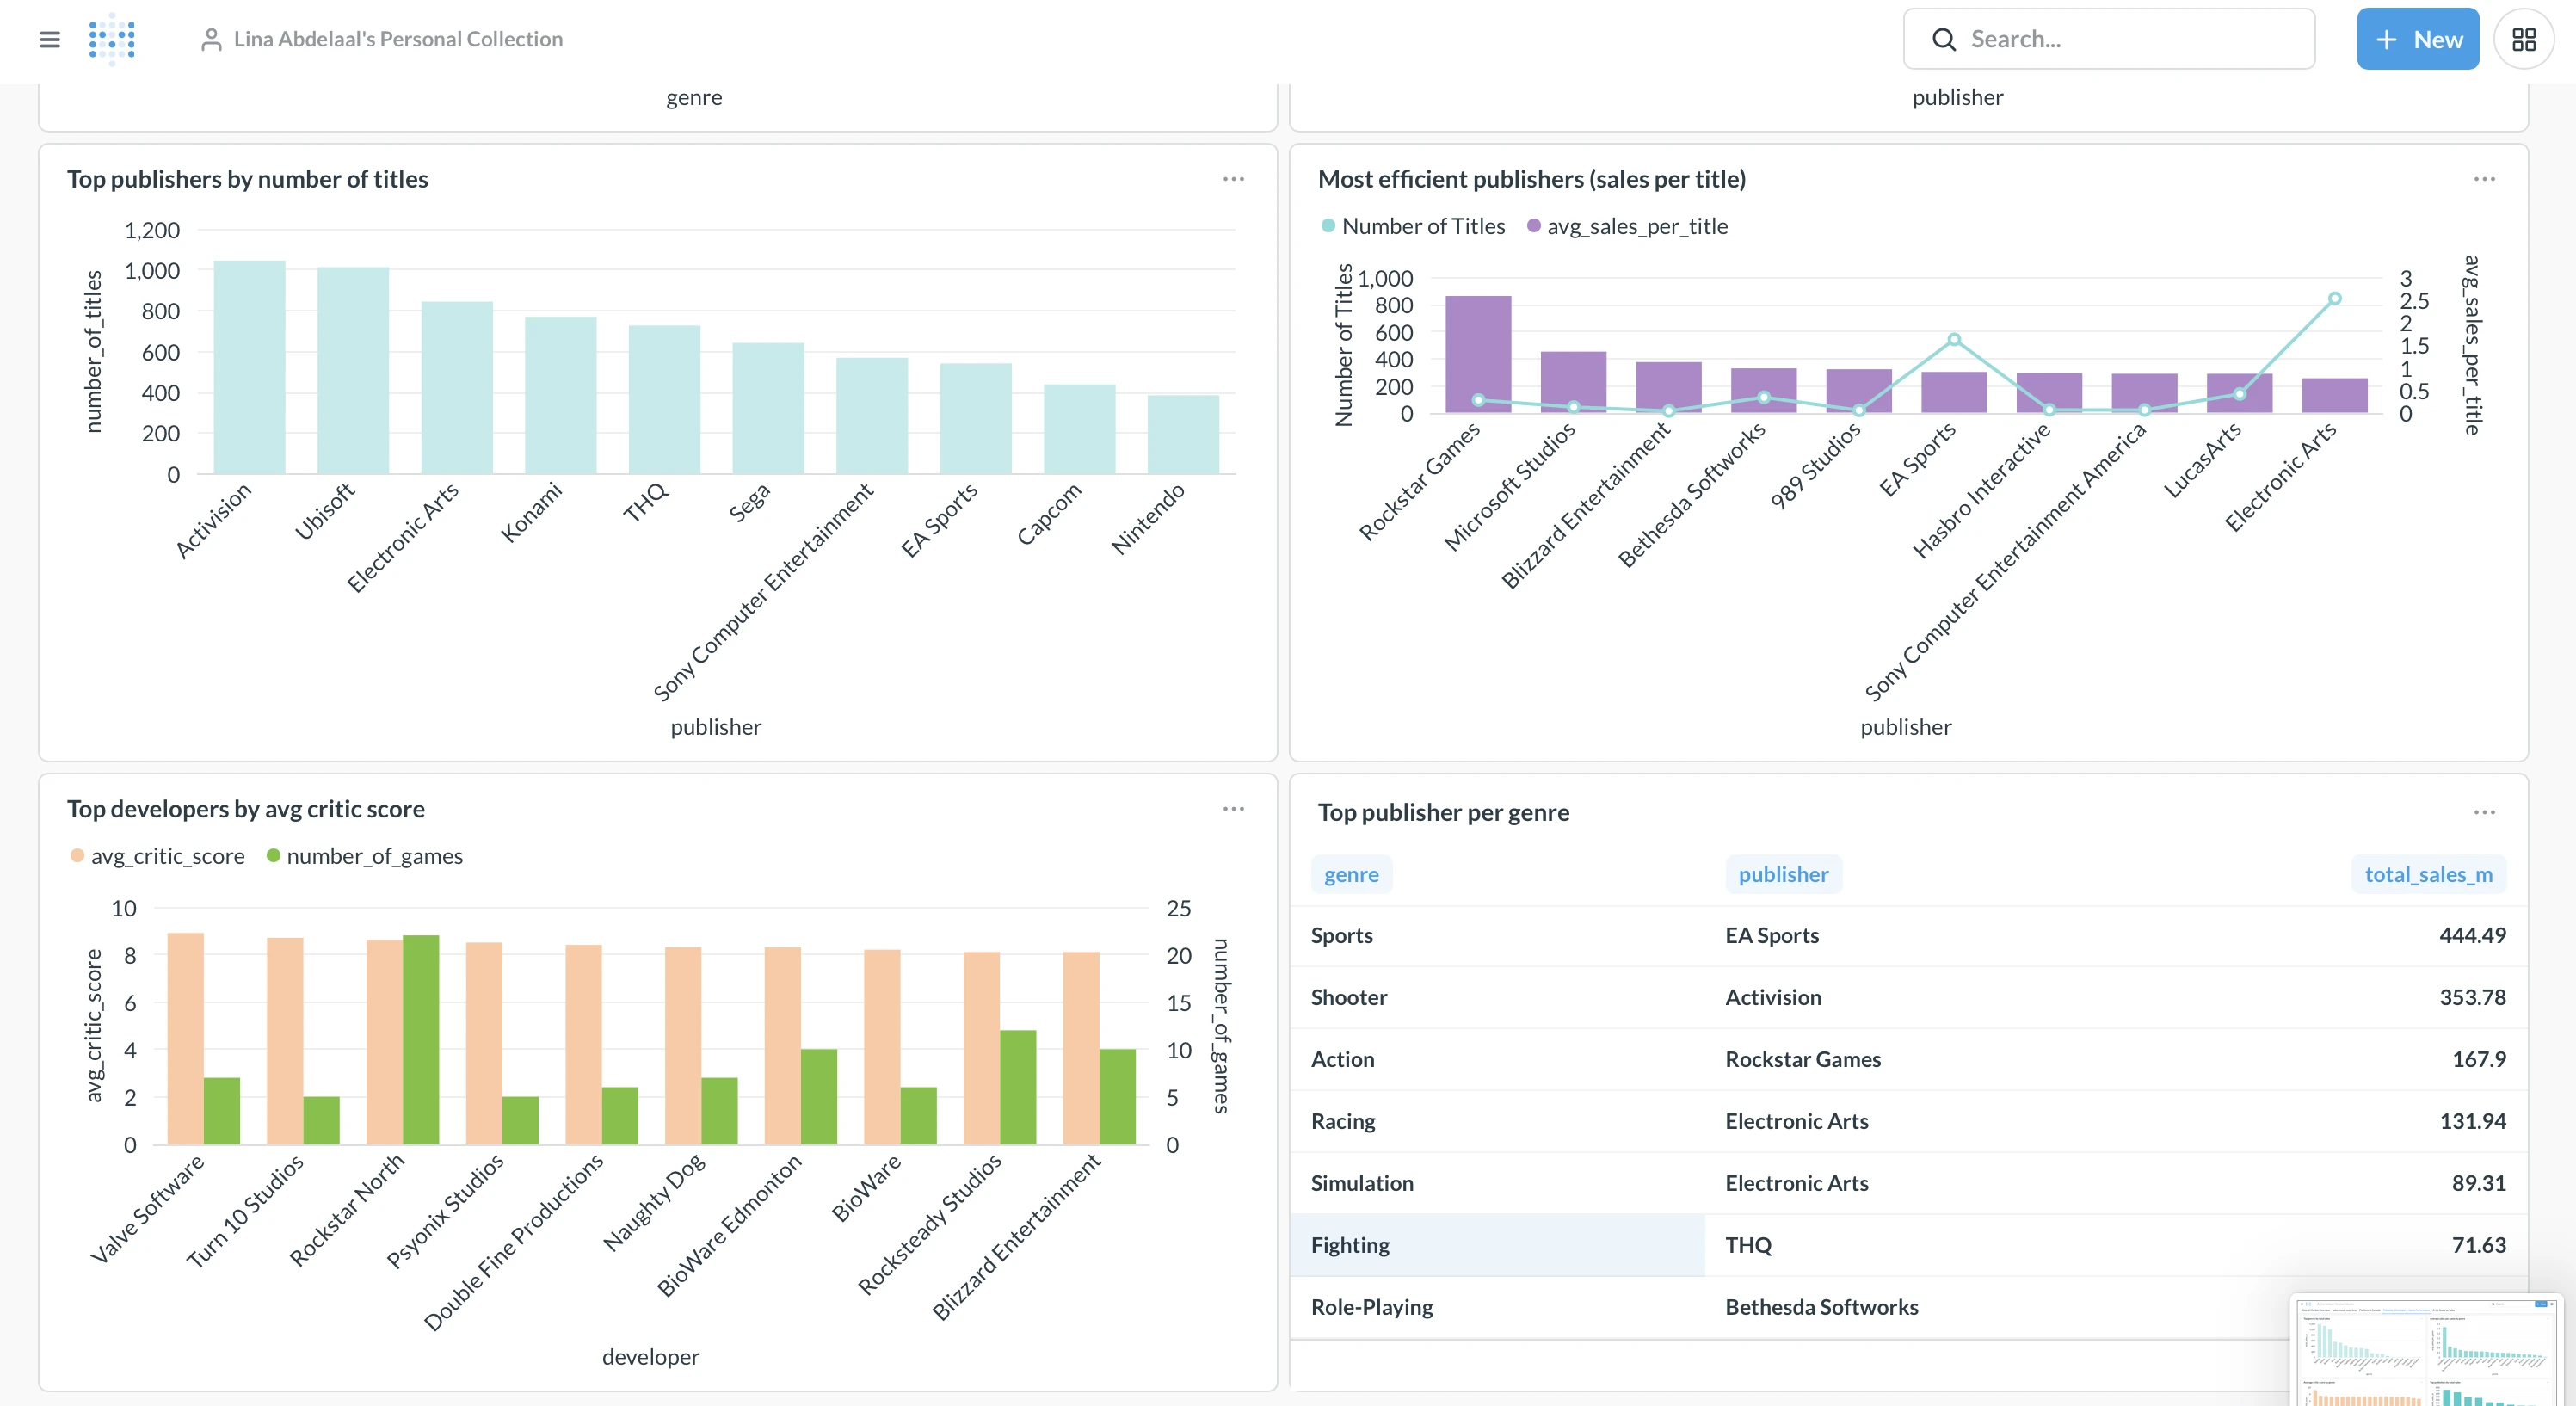Open ellipsis menu on Top publisher per genre card
Image resolution: width=2576 pixels, height=1406 pixels.
click(2484, 812)
